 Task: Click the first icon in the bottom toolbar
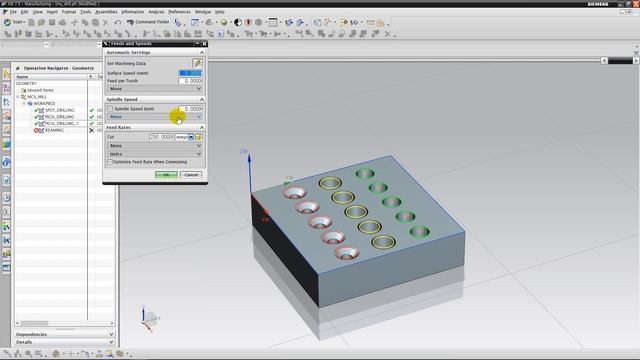click(x=7, y=353)
